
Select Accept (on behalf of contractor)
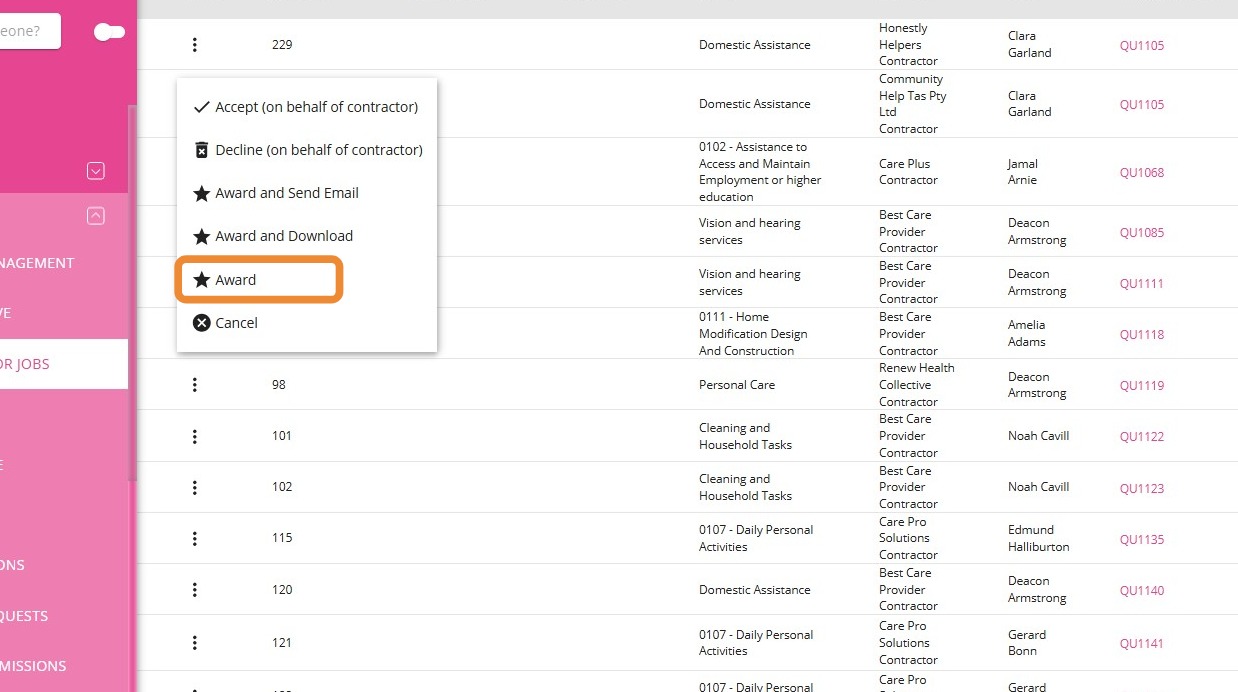pyautogui.click(x=306, y=107)
